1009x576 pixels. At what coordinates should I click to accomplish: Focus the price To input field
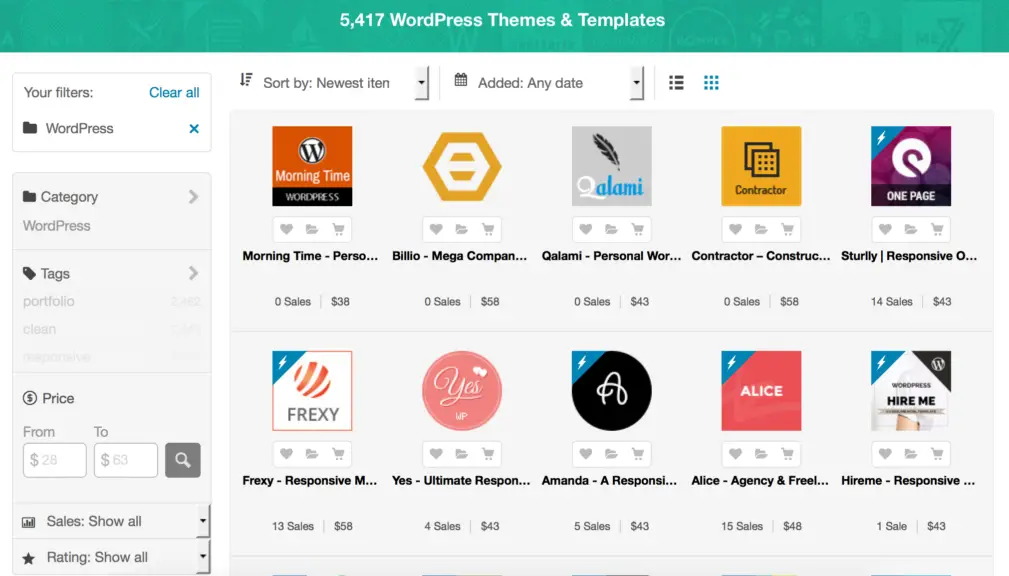125,460
